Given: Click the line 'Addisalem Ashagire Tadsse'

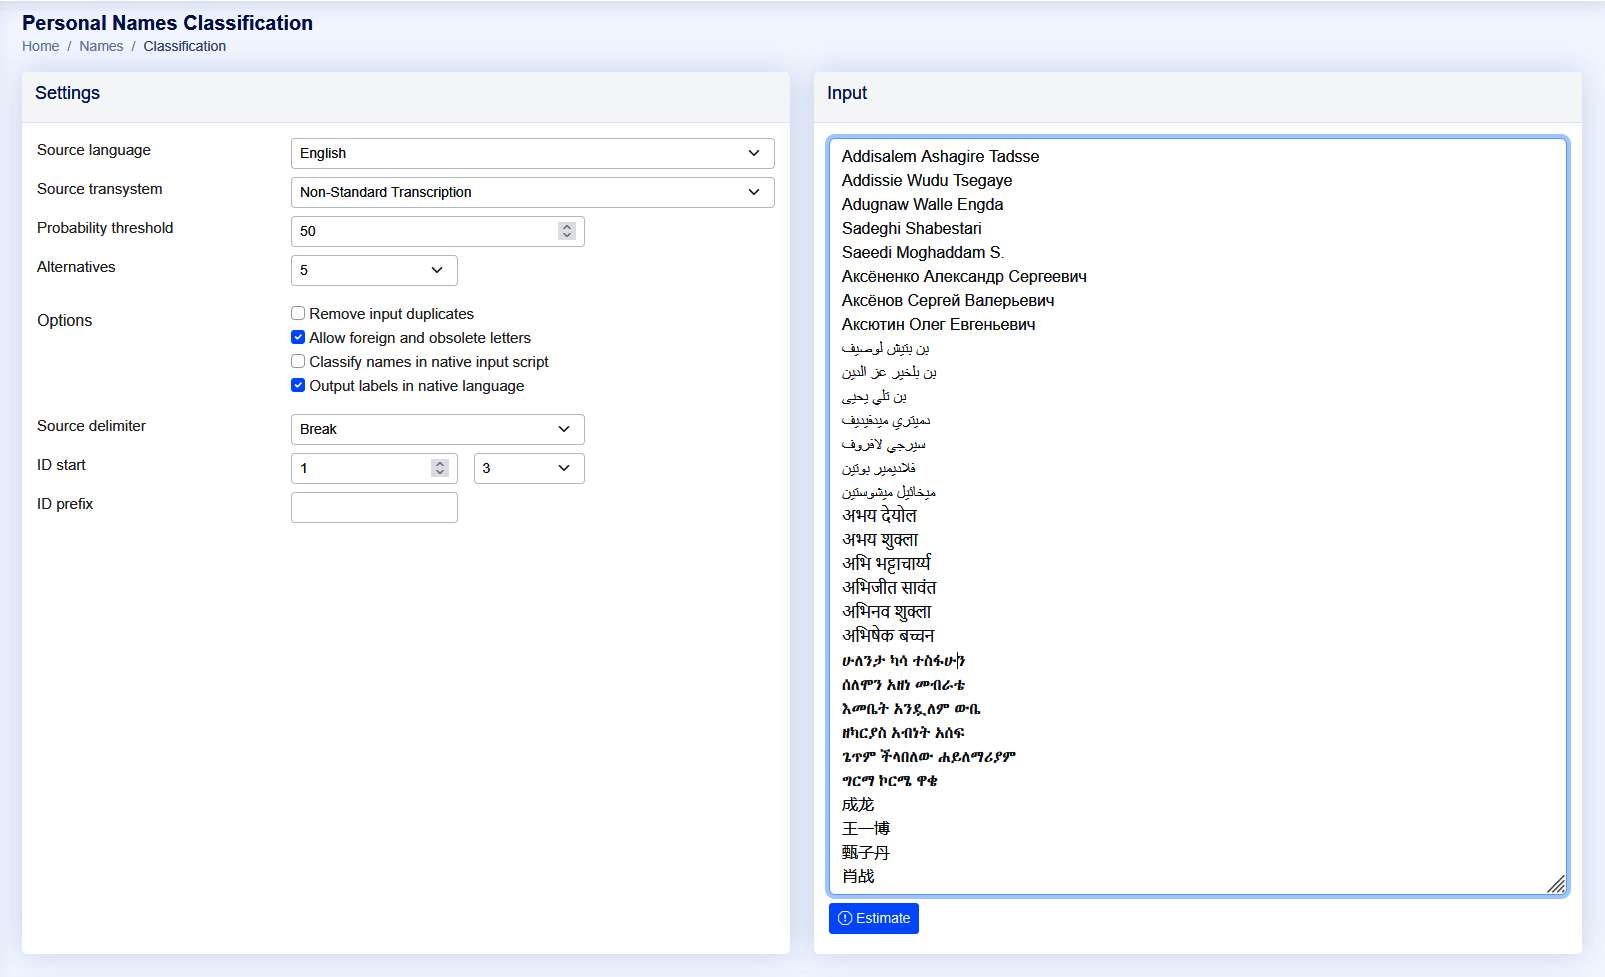Looking at the screenshot, I should [940, 156].
